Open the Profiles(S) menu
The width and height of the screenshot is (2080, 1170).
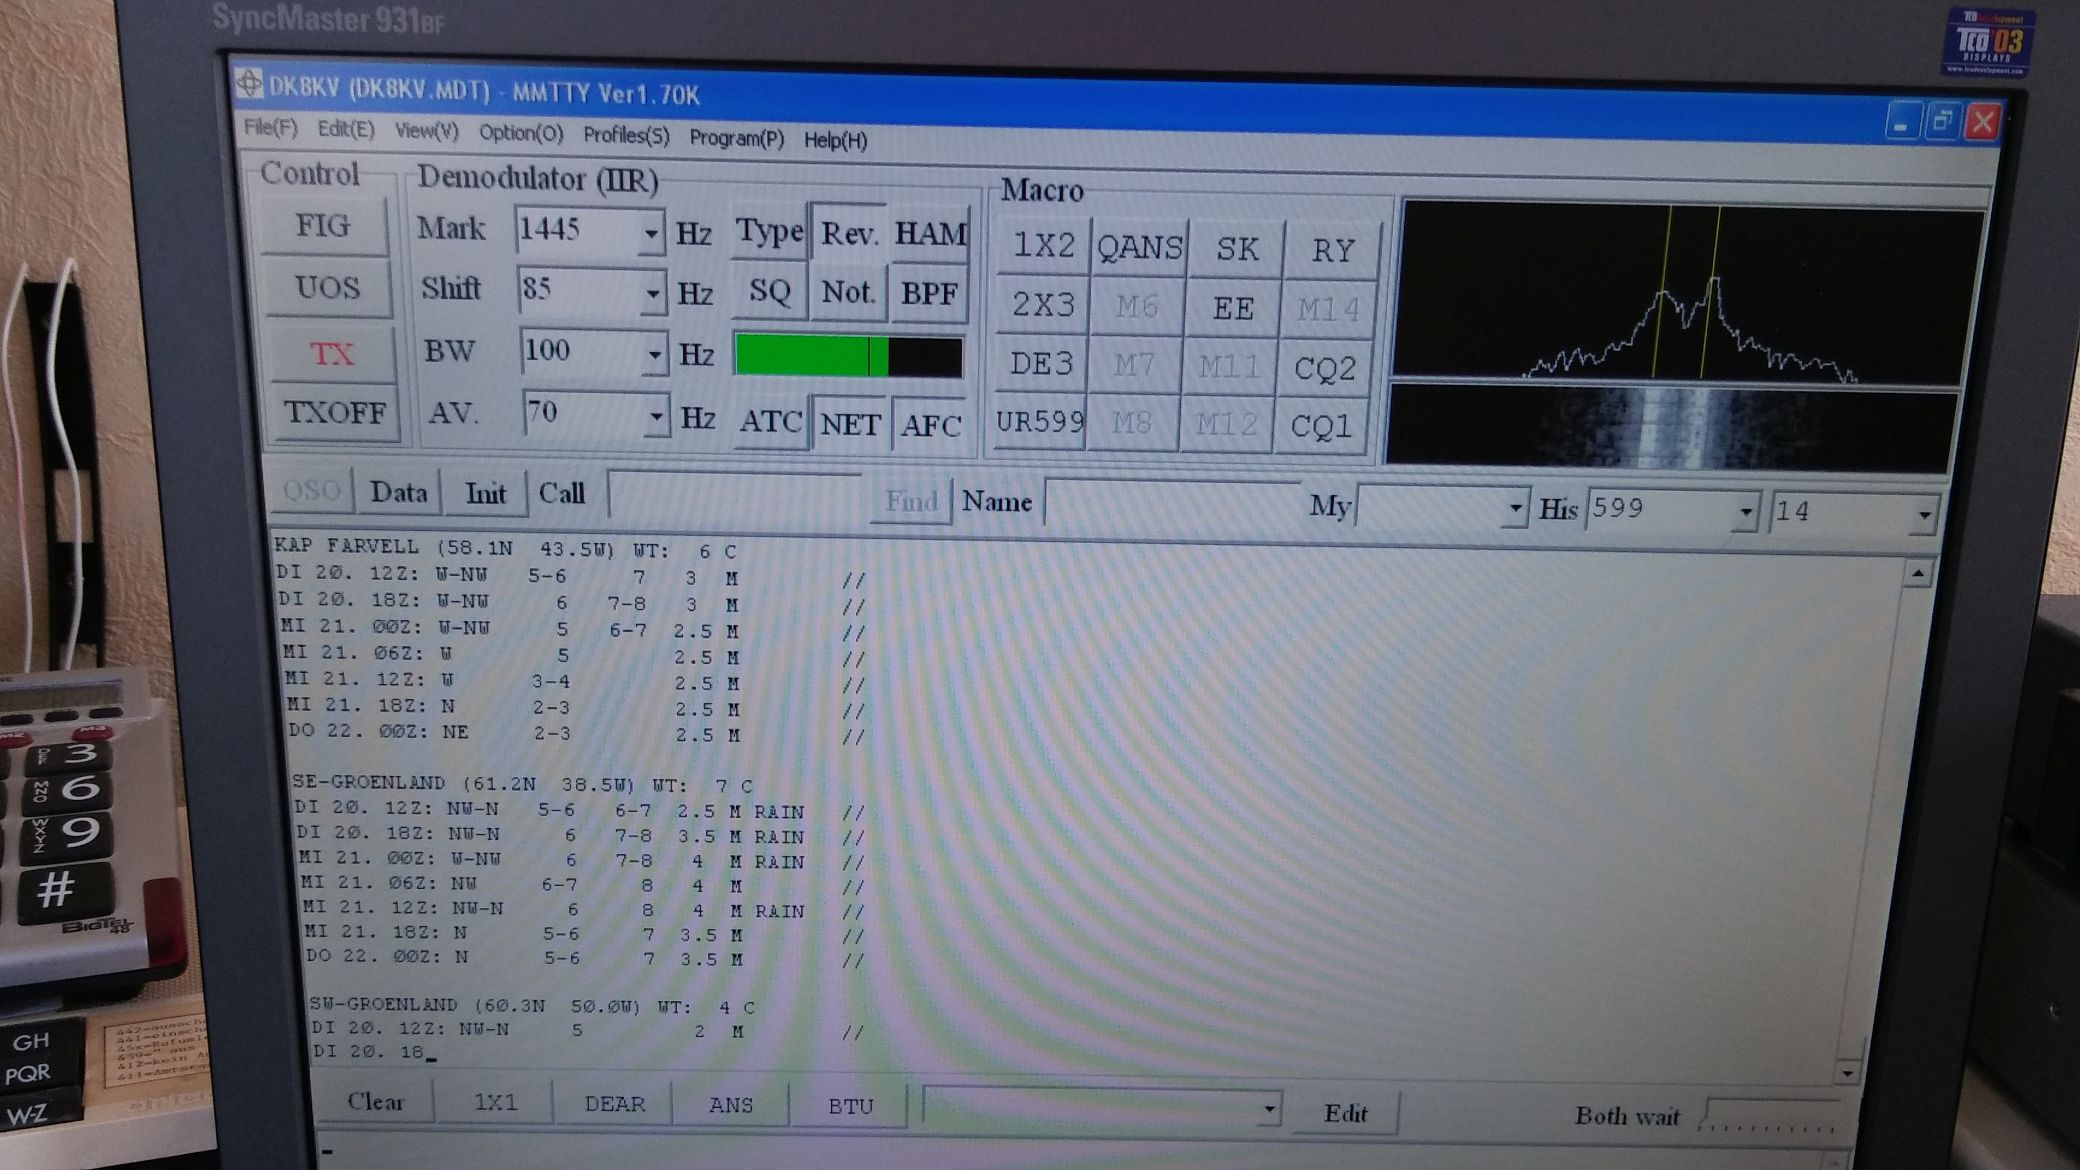pyautogui.click(x=626, y=135)
